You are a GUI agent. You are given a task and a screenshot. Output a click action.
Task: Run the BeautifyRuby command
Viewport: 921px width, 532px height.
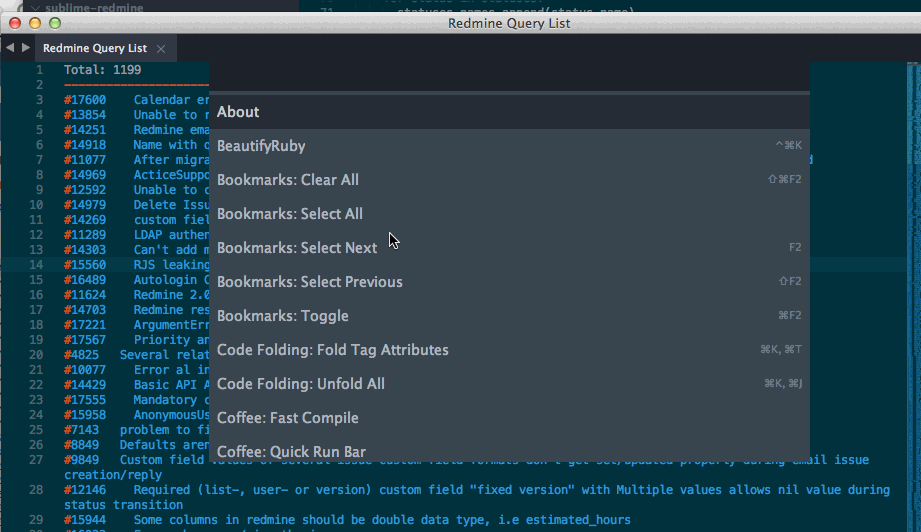pyautogui.click(x=509, y=146)
